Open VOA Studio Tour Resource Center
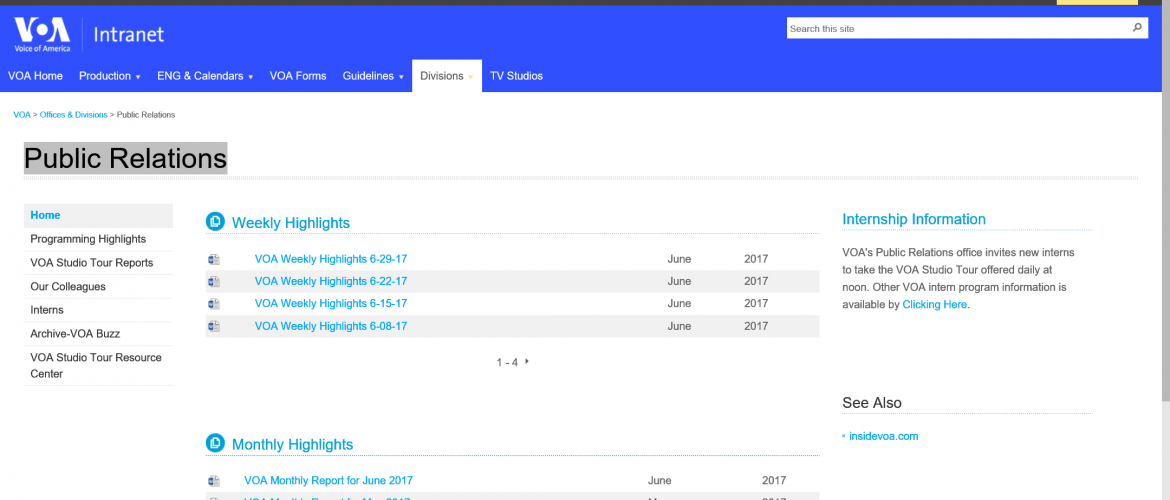The image size is (1170, 500). (98, 366)
